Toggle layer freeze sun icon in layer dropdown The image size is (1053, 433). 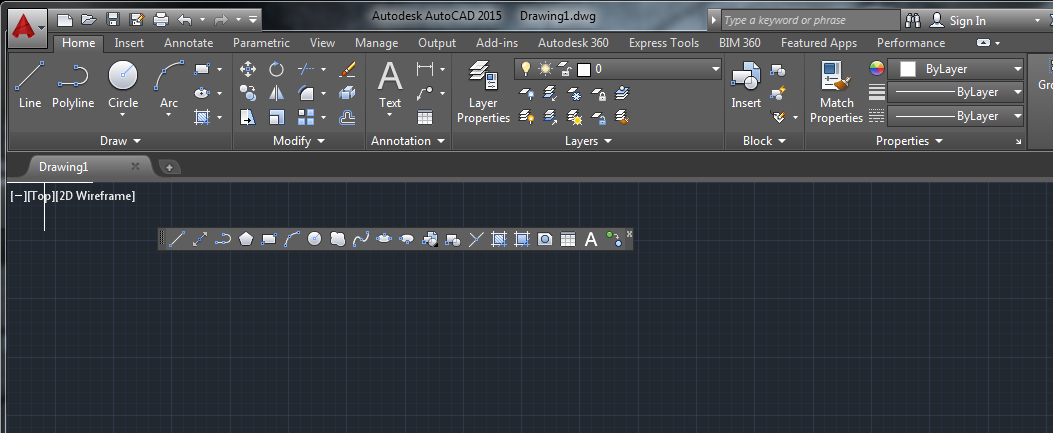pyautogui.click(x=545, y=69)
